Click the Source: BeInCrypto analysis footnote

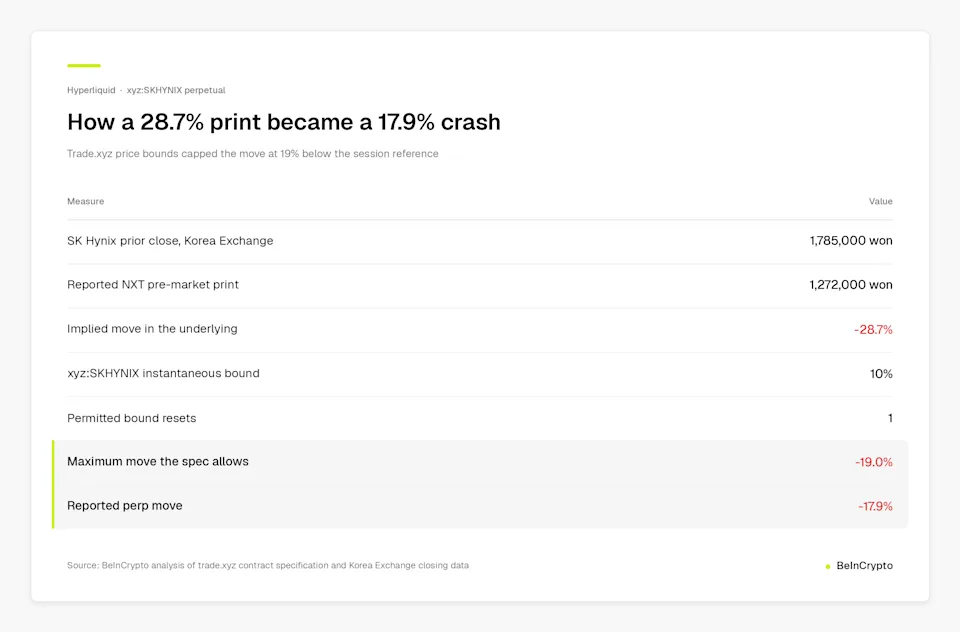(x=268, y=565)
